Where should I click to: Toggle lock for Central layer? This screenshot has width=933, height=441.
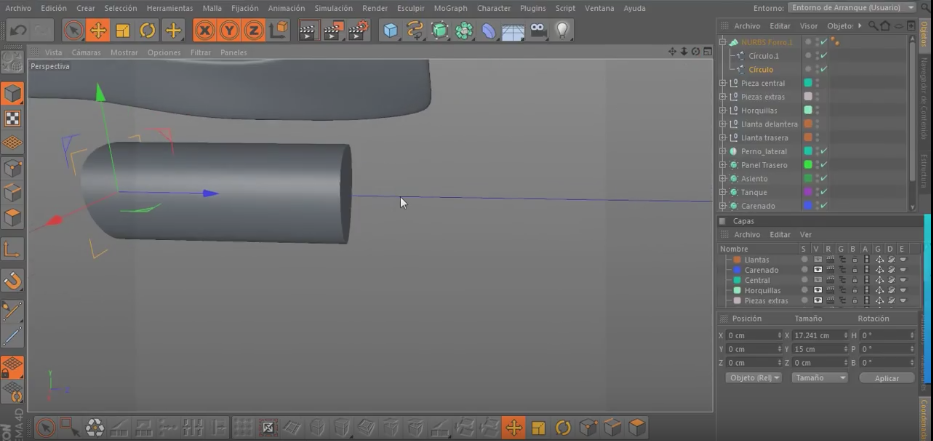[854, 280]
